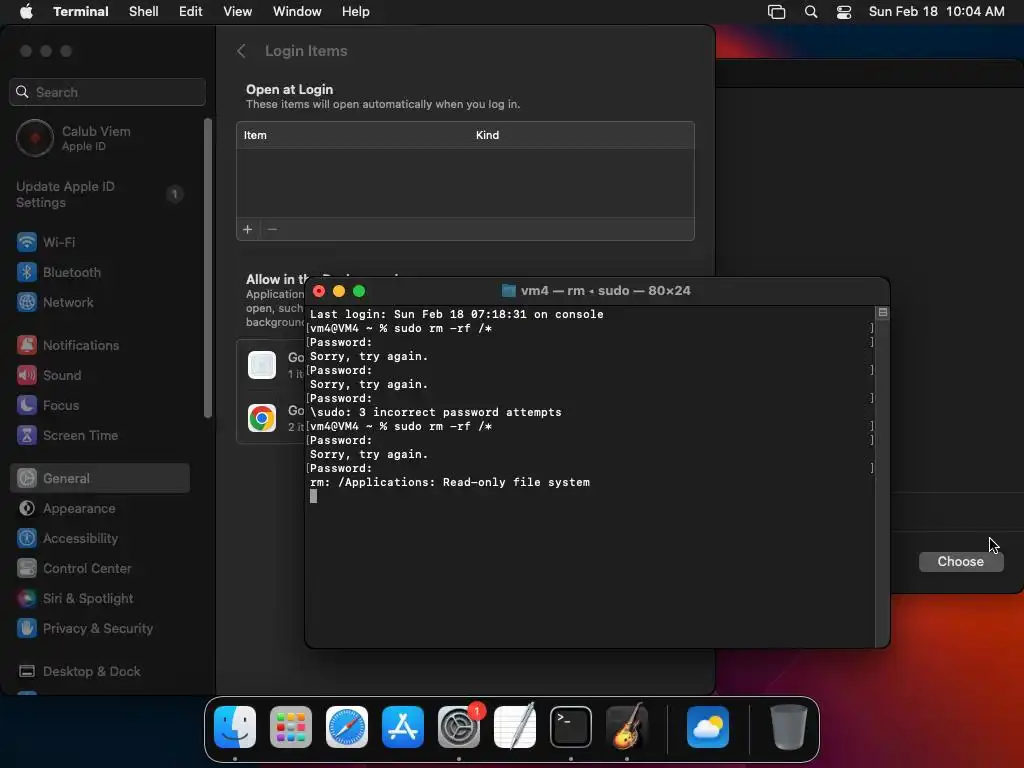Viewport: 1024px width, 768px height.
Task: Open Bluetooth settings in sidebar
Action: click(100, 272)
